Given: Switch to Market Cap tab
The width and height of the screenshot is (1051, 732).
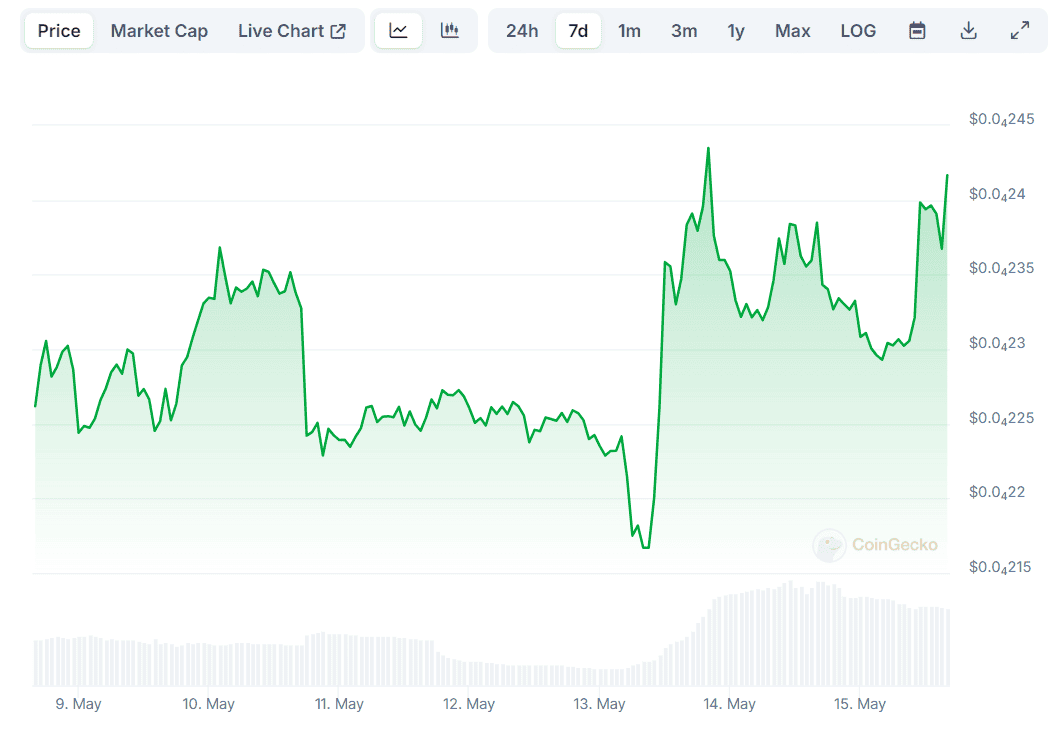Looking at the screenshot, I should tap(159, 31).
